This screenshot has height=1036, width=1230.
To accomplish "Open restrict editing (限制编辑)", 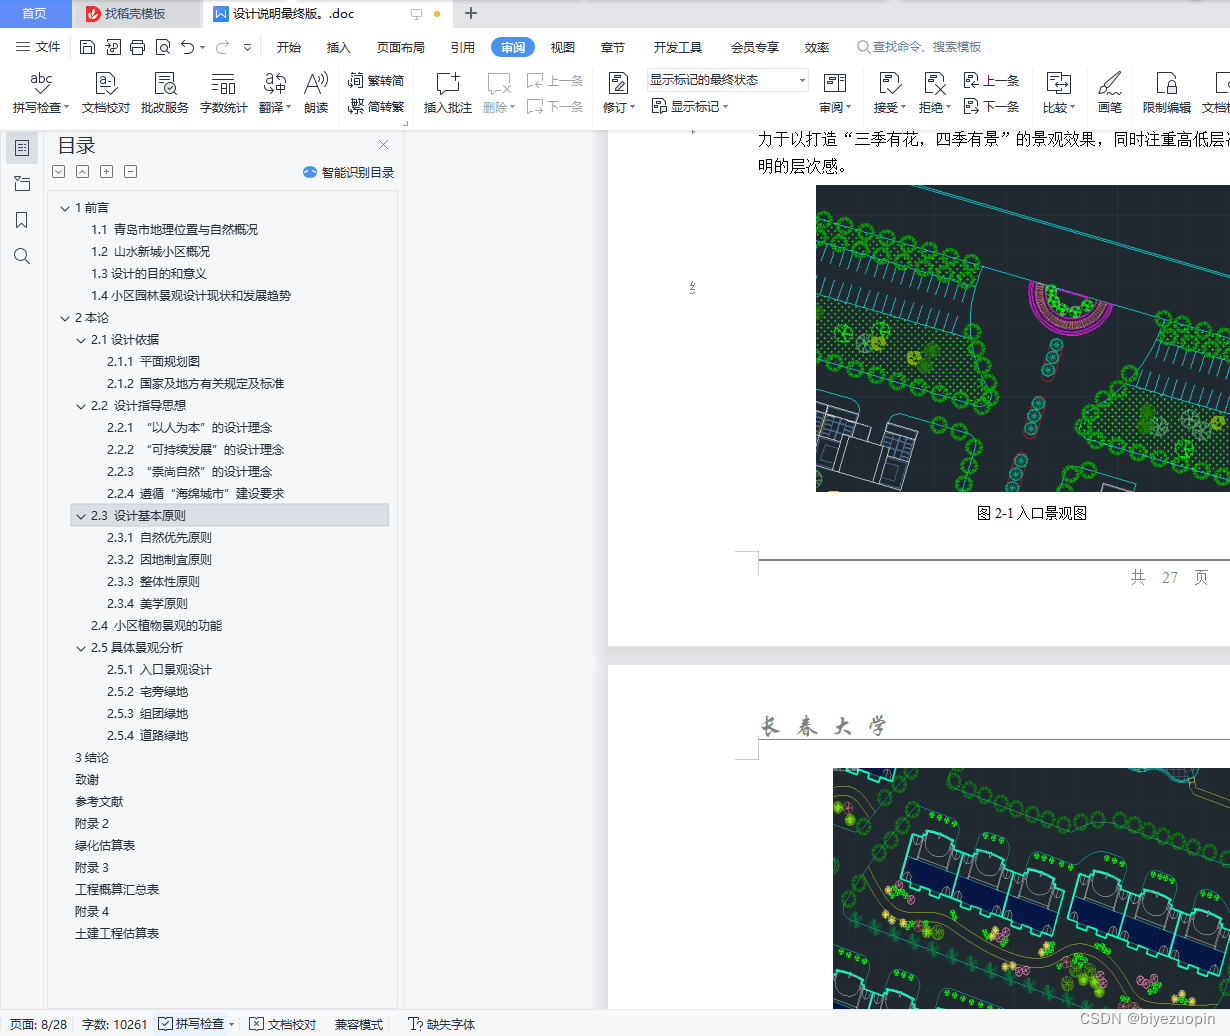I will [1167, 93].
